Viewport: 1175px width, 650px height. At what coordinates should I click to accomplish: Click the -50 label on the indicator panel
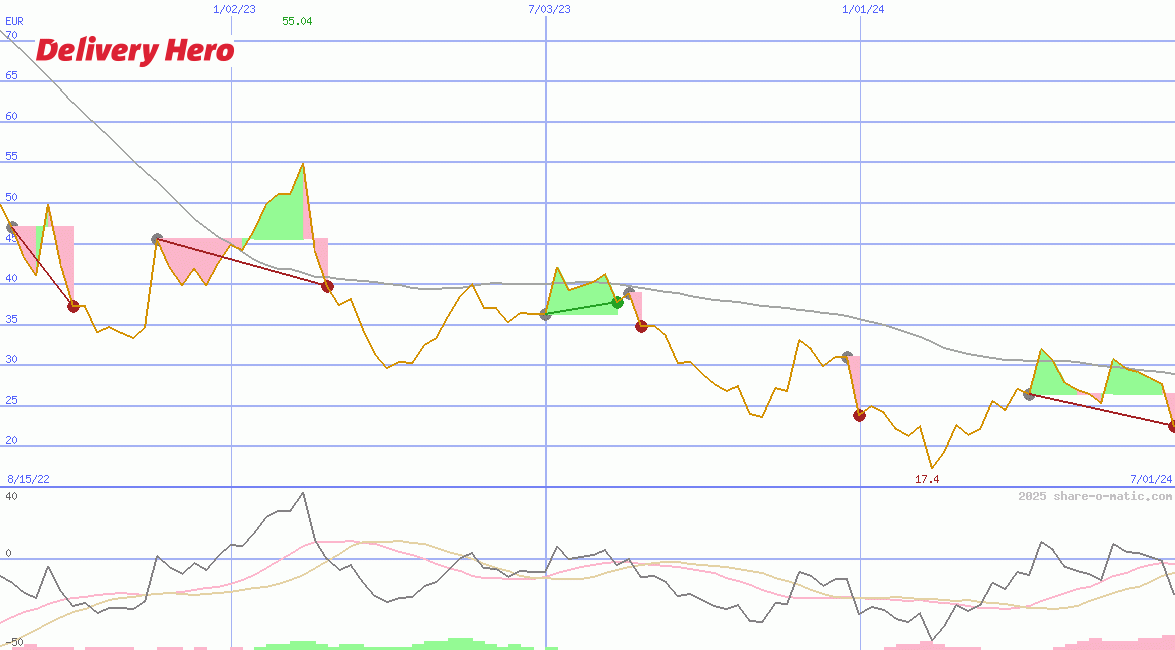point(14,643)
